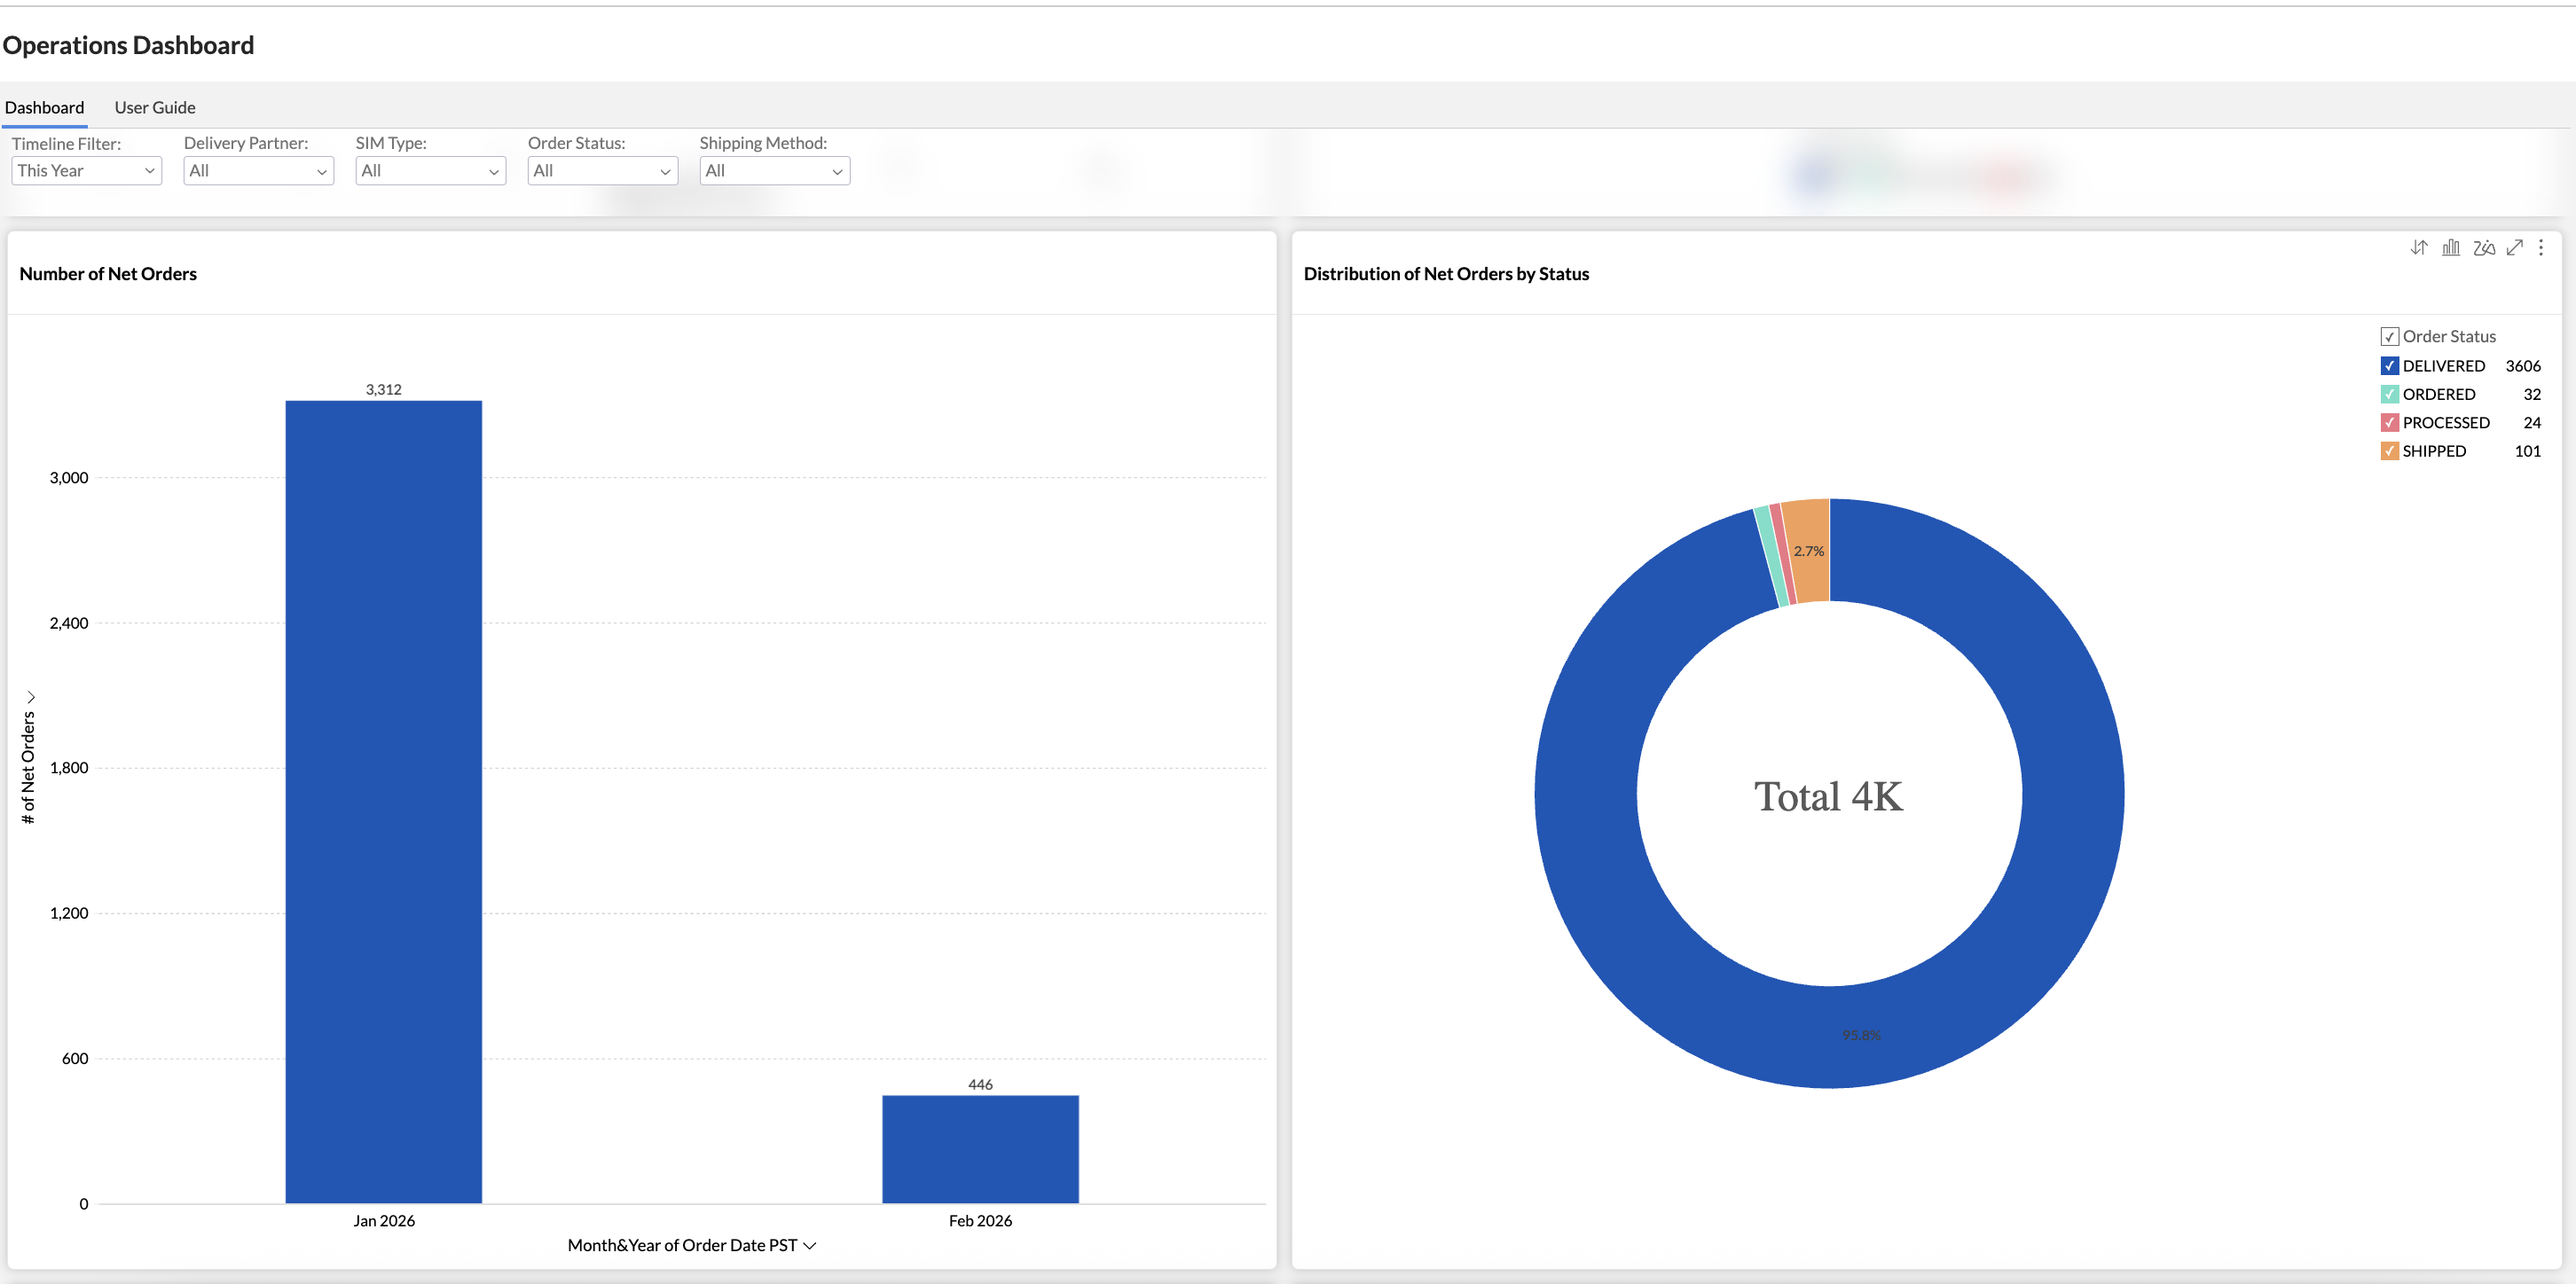Uncheck the DELIVERED legend checkbox
2576x1284 pixels.
point(2389,366)
